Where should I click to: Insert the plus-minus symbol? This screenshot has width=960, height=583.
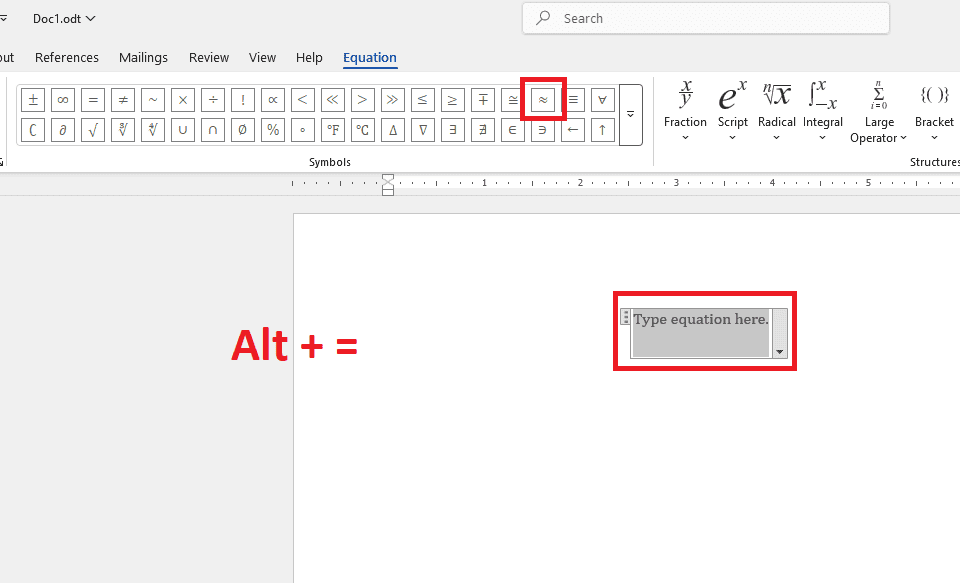[33, 100]
